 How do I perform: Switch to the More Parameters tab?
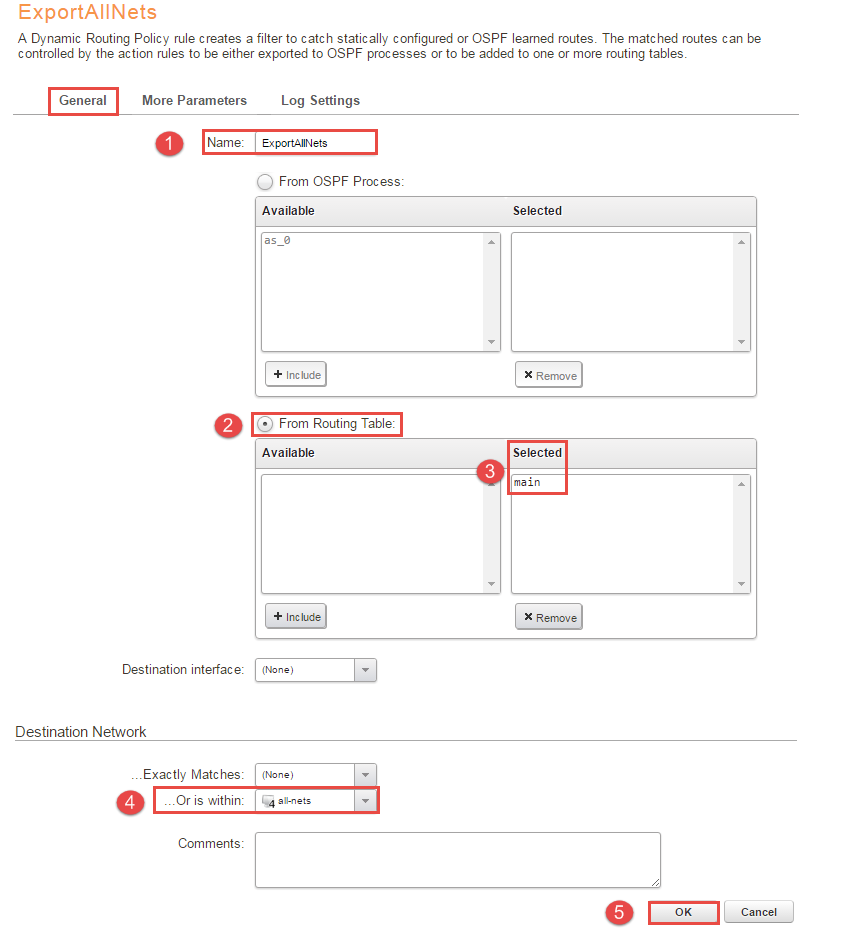194,101
